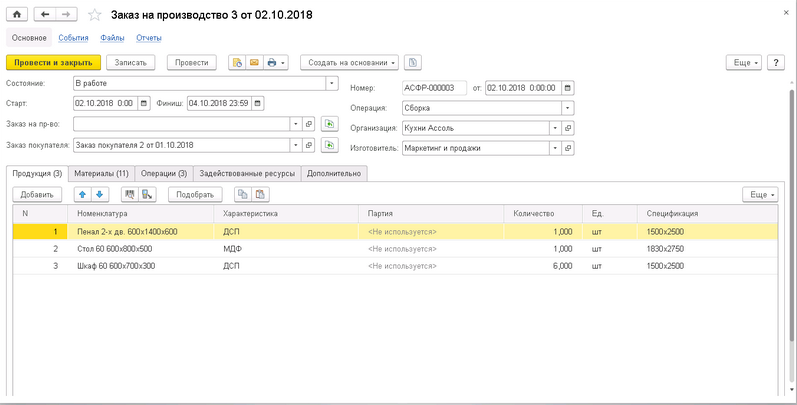Switch to the Материалы (11) tab

point(102,173)
